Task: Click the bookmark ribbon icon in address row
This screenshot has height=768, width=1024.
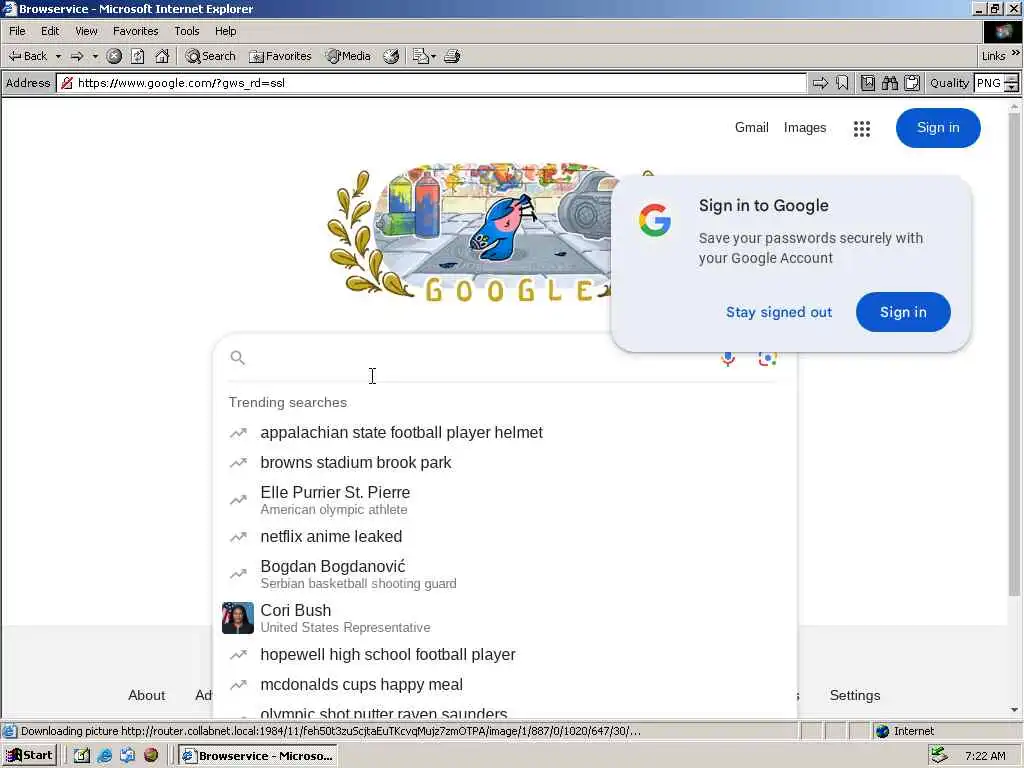Action: [x=842, y=83]
